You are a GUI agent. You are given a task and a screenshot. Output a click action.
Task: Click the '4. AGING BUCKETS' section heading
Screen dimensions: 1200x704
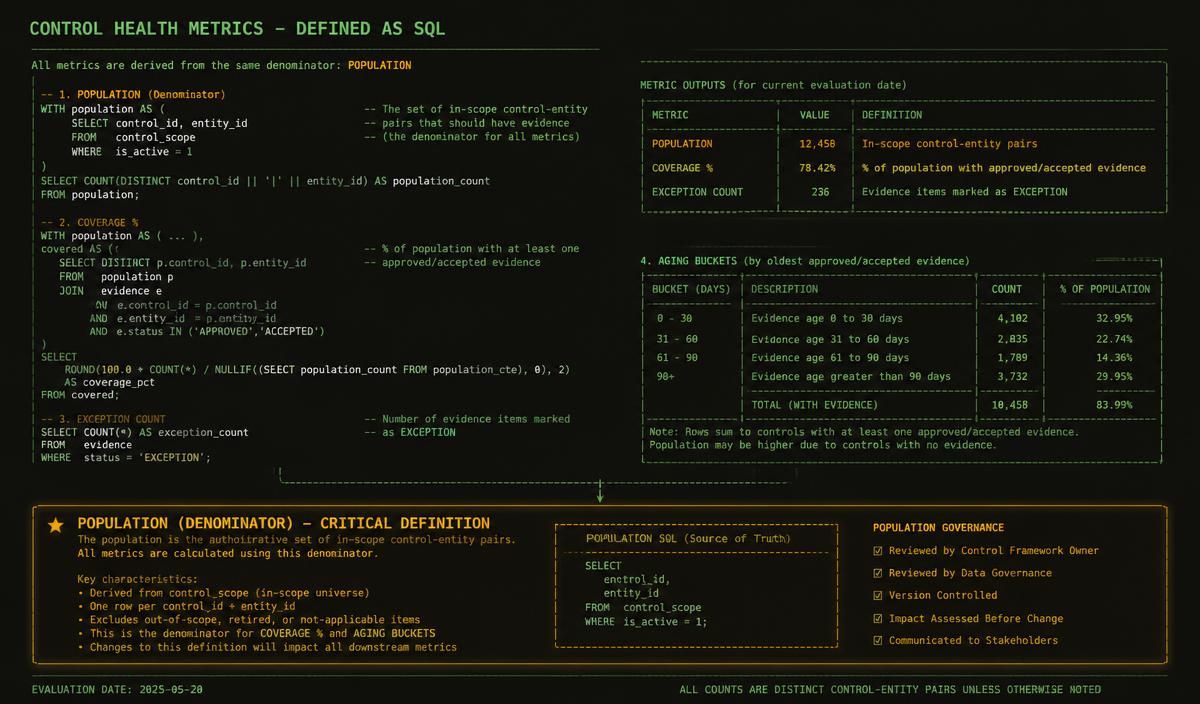(x=804, y=261)
